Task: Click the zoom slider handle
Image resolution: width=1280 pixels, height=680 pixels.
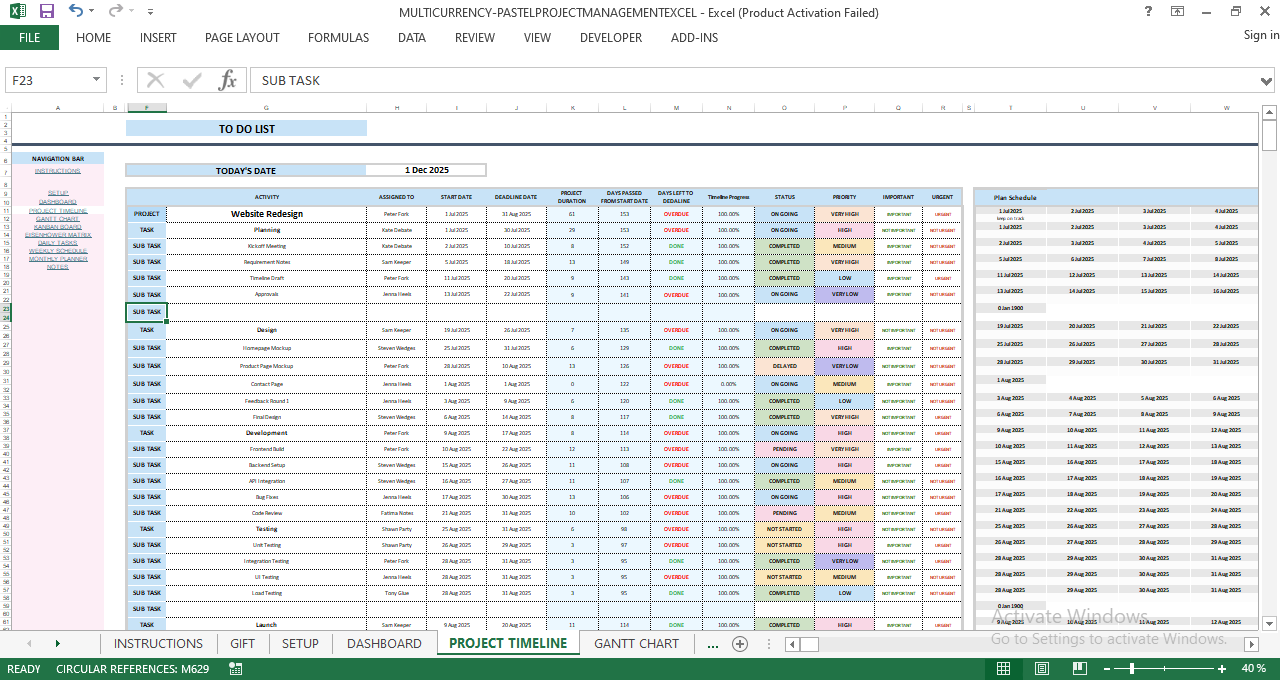Action: point(1132,668)
